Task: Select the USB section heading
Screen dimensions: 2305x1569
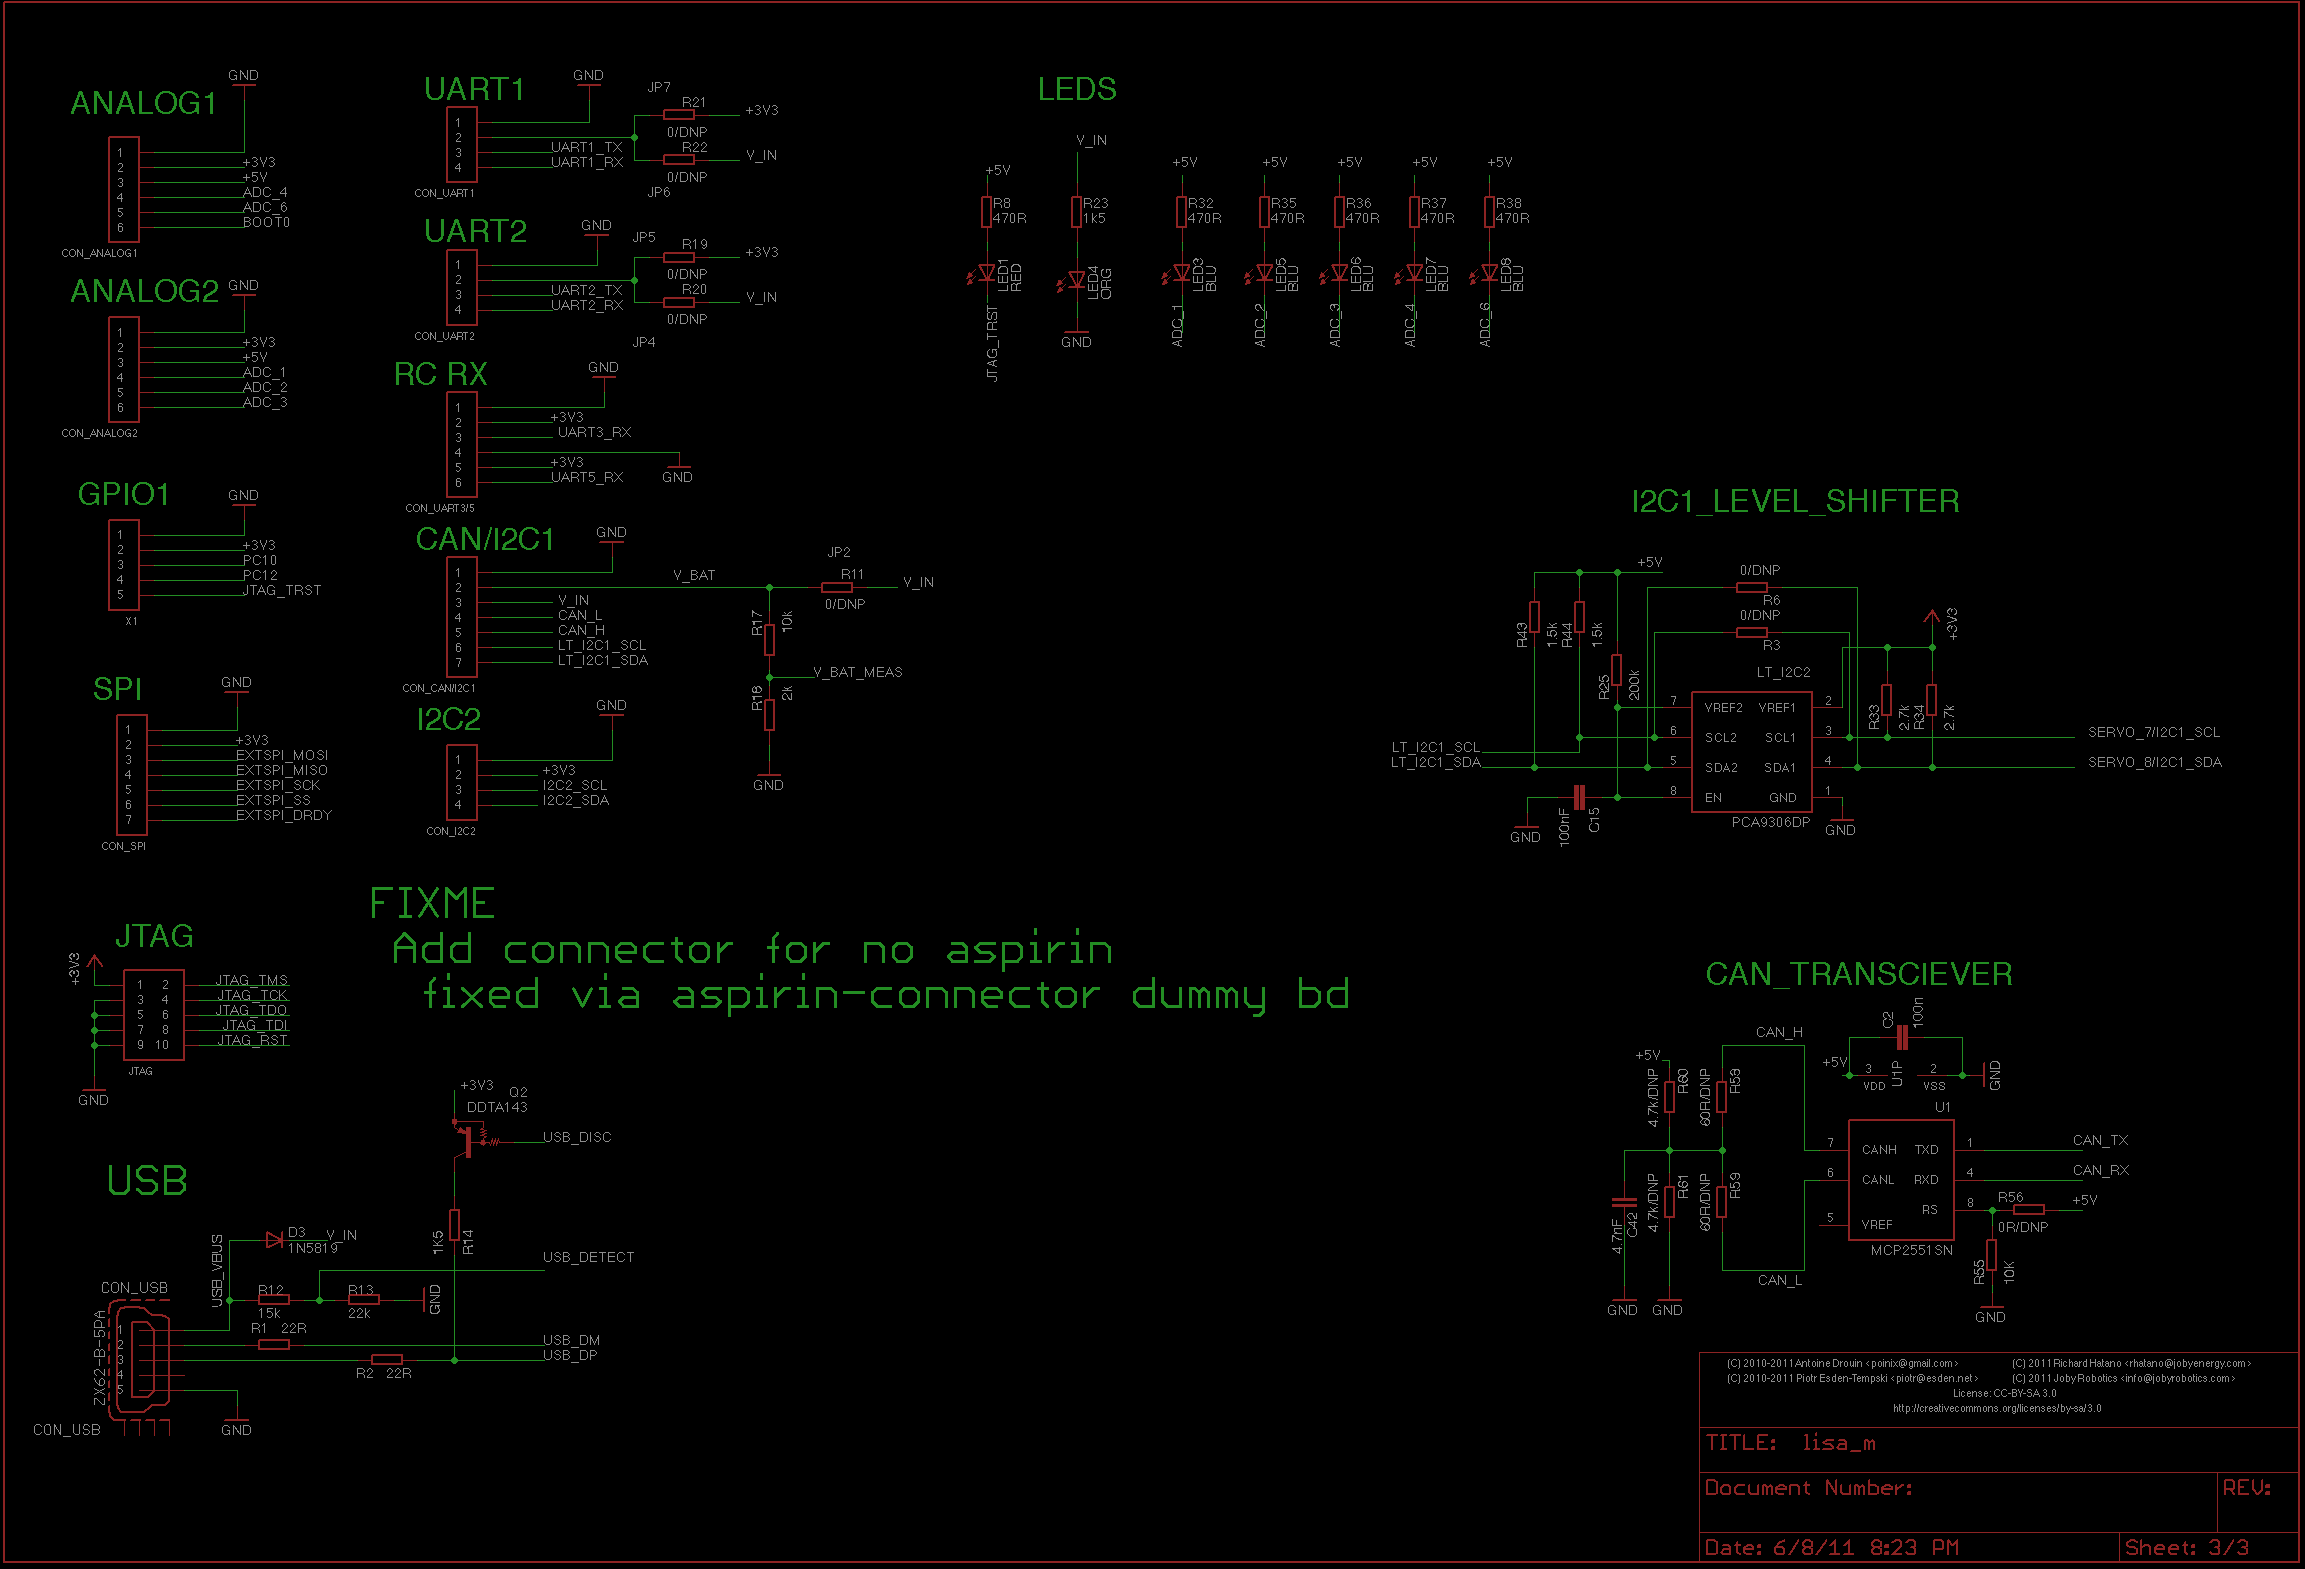Action: pyautogui.click(x=147, y=1181)
